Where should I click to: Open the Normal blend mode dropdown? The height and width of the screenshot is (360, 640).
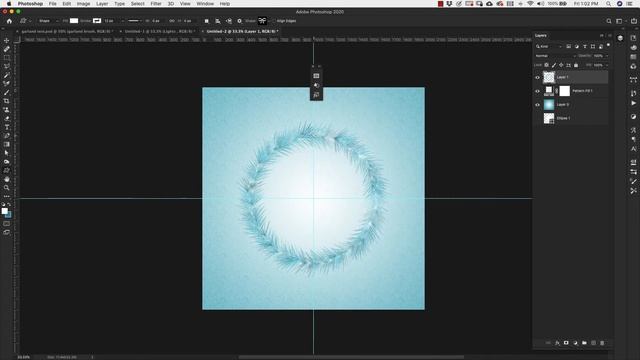pos(555,56)
